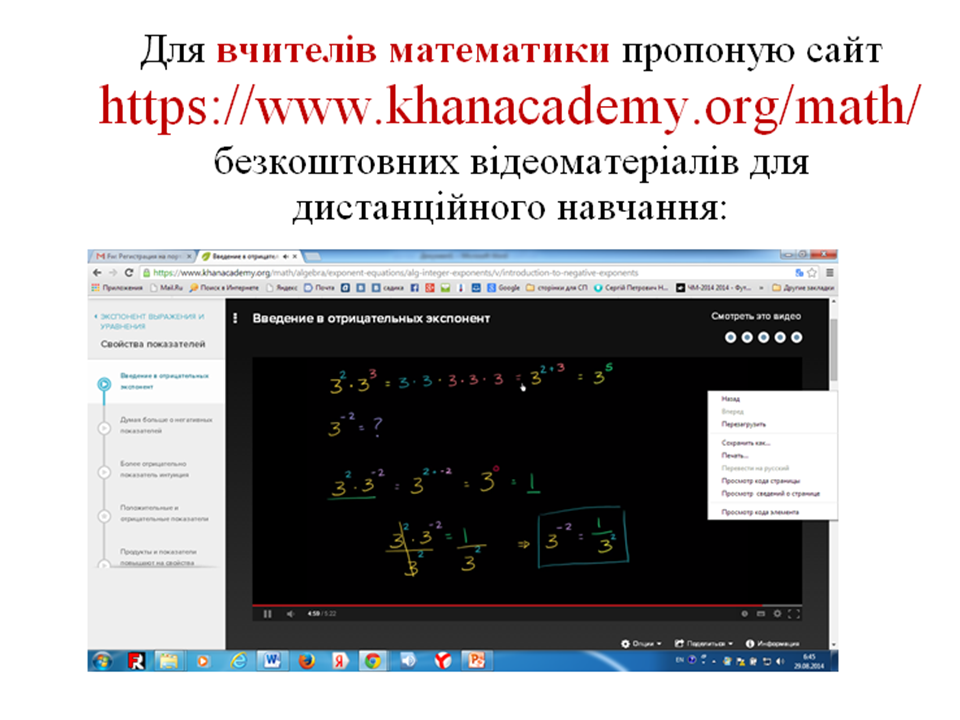960x720 pixels.
Task: Open the Media Player taskbar icon
Action: click(x=203, y=661)
